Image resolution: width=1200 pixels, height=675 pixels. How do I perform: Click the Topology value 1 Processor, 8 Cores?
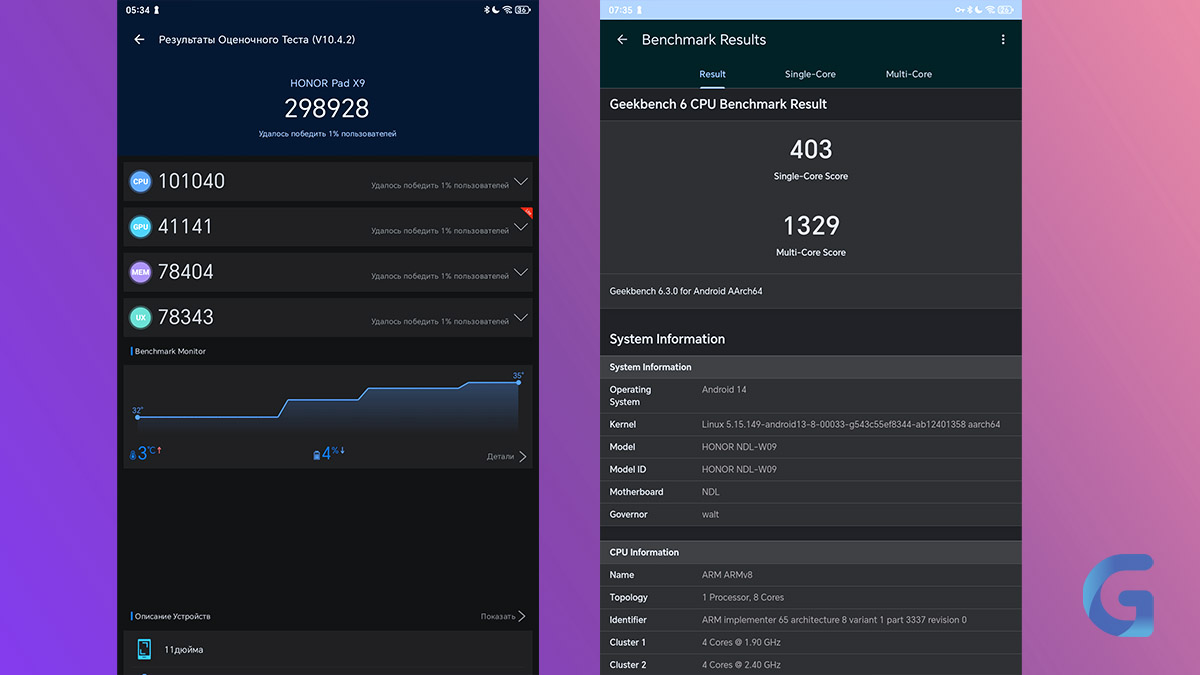pos(743,597)
